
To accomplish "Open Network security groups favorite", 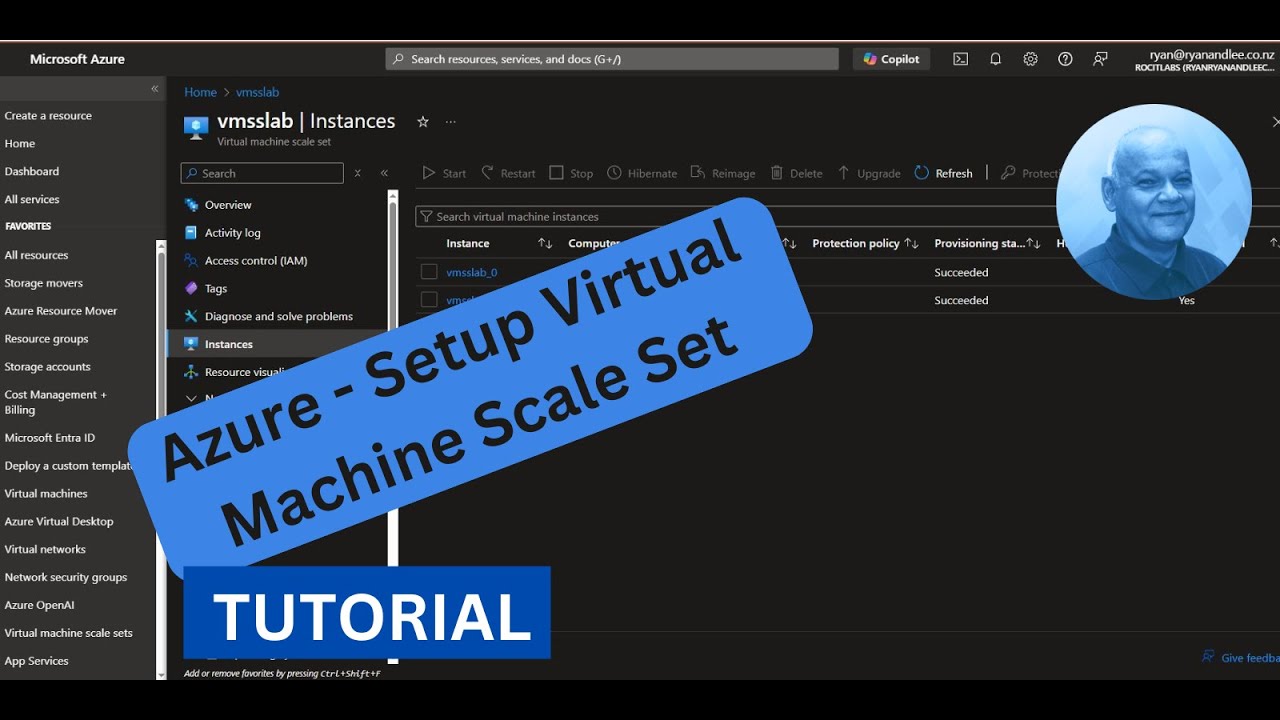I will [x=66, y=578].
